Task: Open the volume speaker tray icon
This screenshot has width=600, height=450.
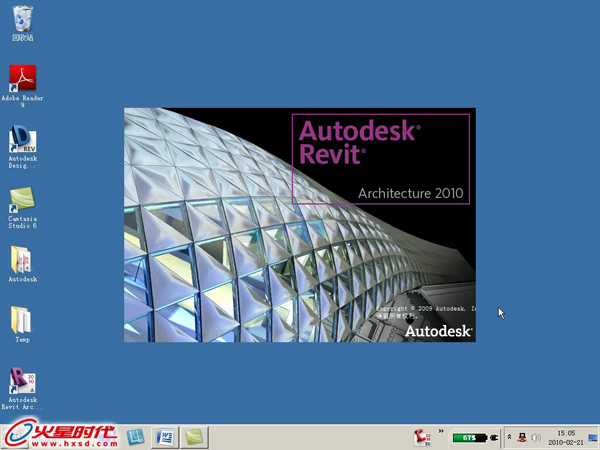Action: 536,437
